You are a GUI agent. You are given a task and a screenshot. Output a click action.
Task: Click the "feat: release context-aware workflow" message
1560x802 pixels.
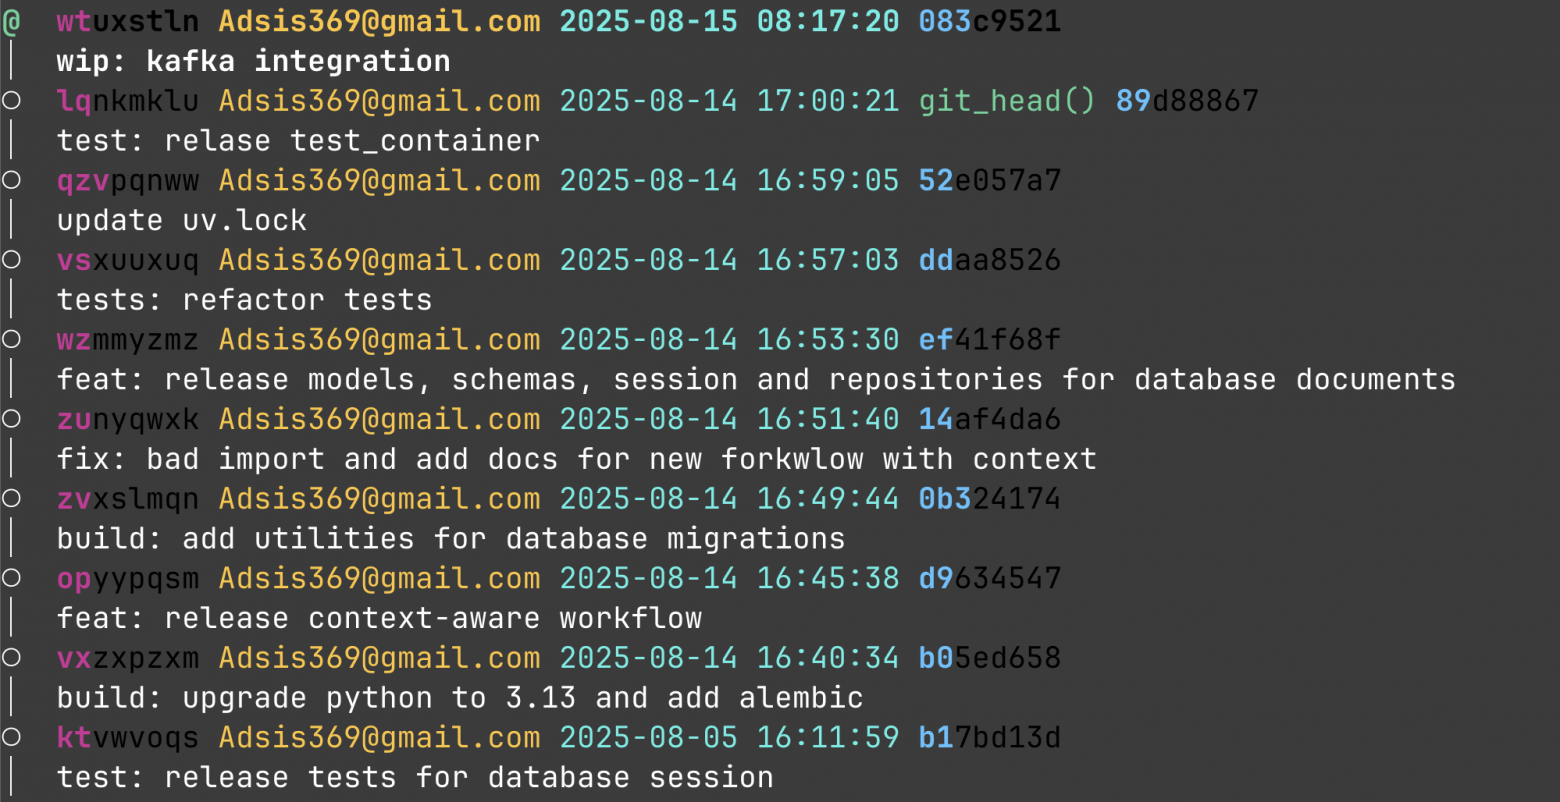[379, 618]
